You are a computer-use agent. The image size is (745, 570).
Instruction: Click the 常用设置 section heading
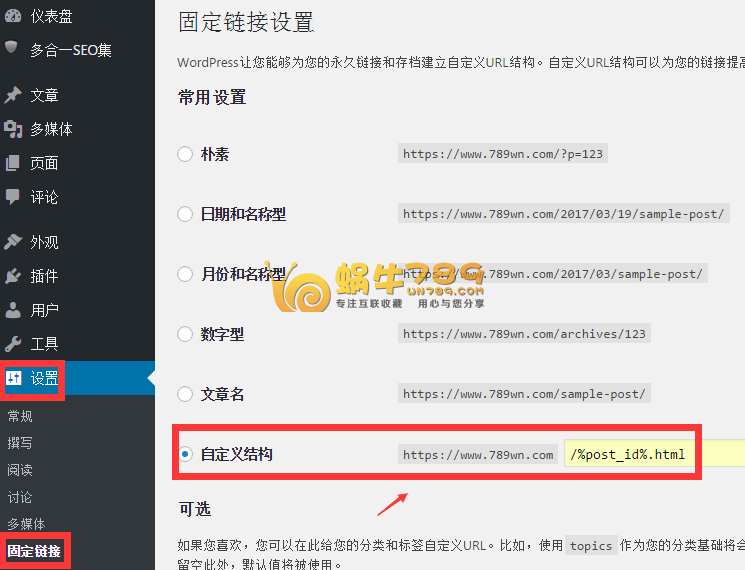pos(212,97)
